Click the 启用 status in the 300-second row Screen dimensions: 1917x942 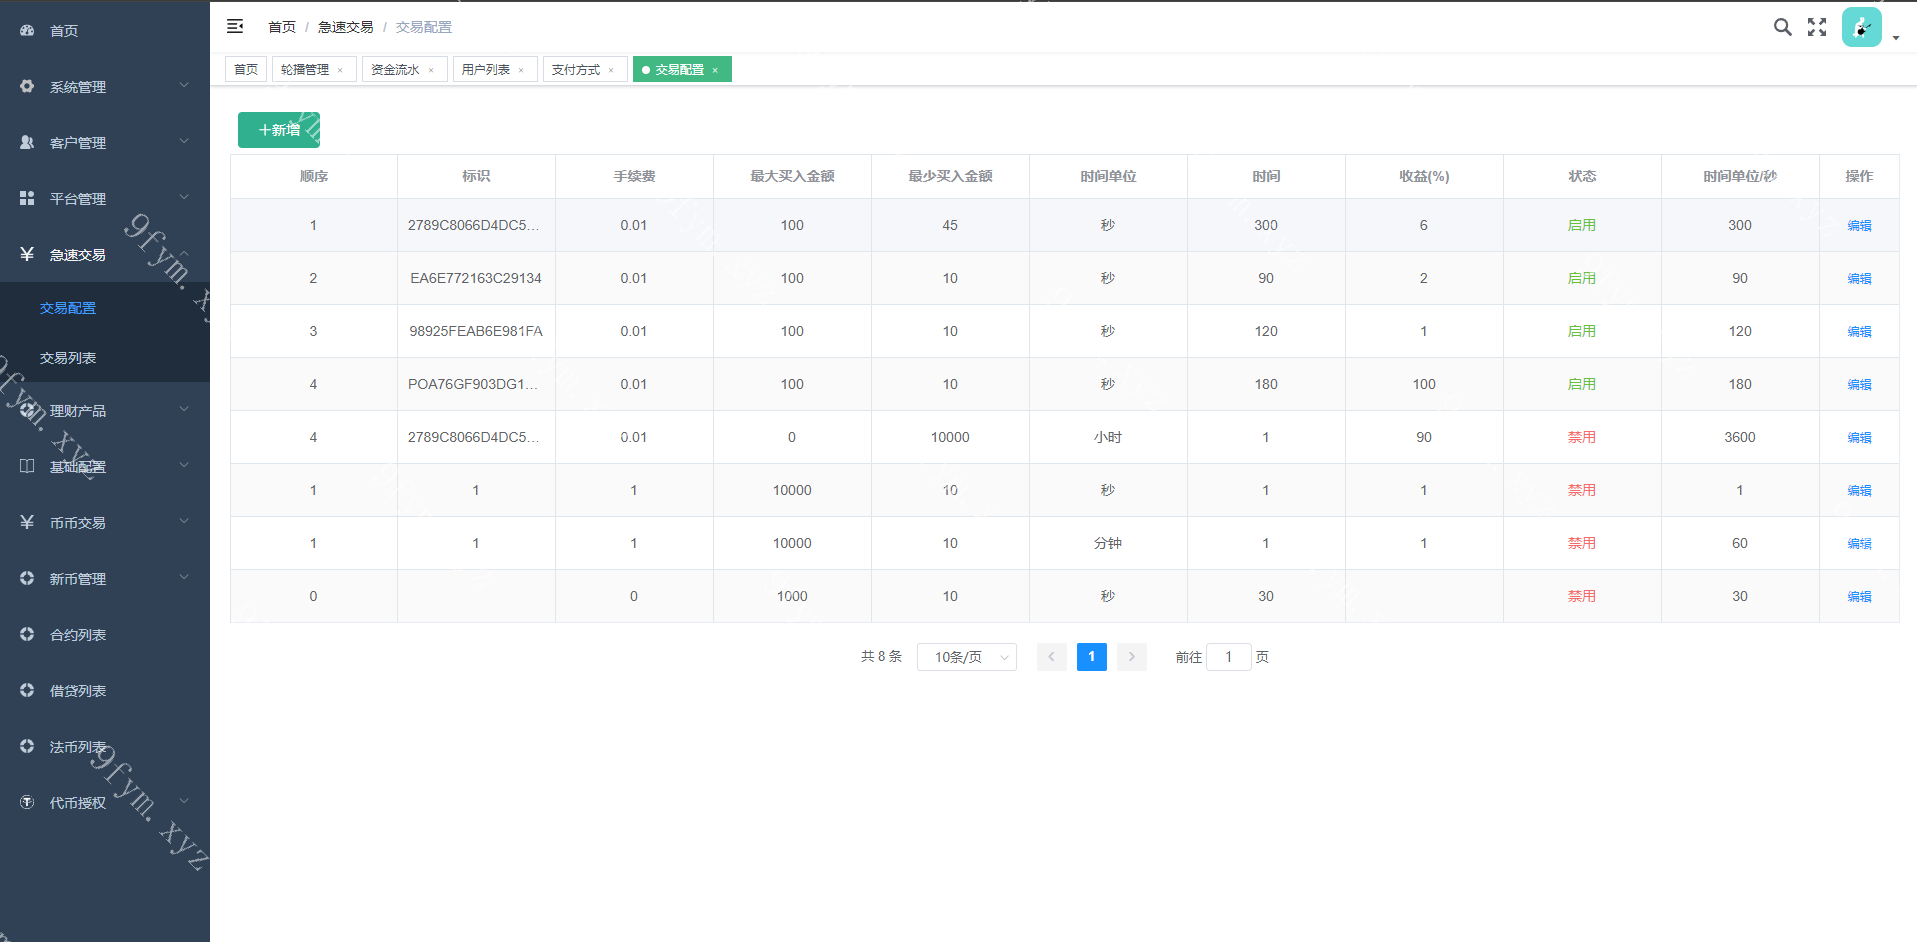[1581, 225]
